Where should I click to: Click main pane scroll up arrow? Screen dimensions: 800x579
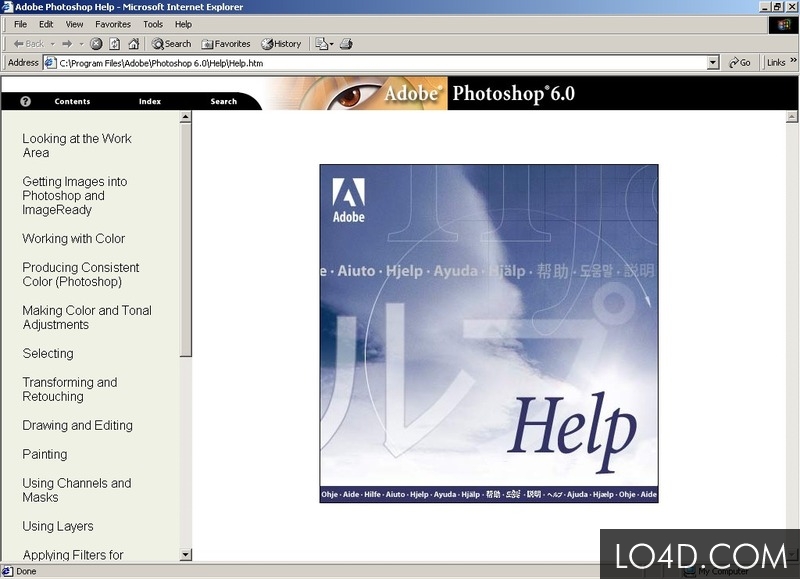point(791,117)
